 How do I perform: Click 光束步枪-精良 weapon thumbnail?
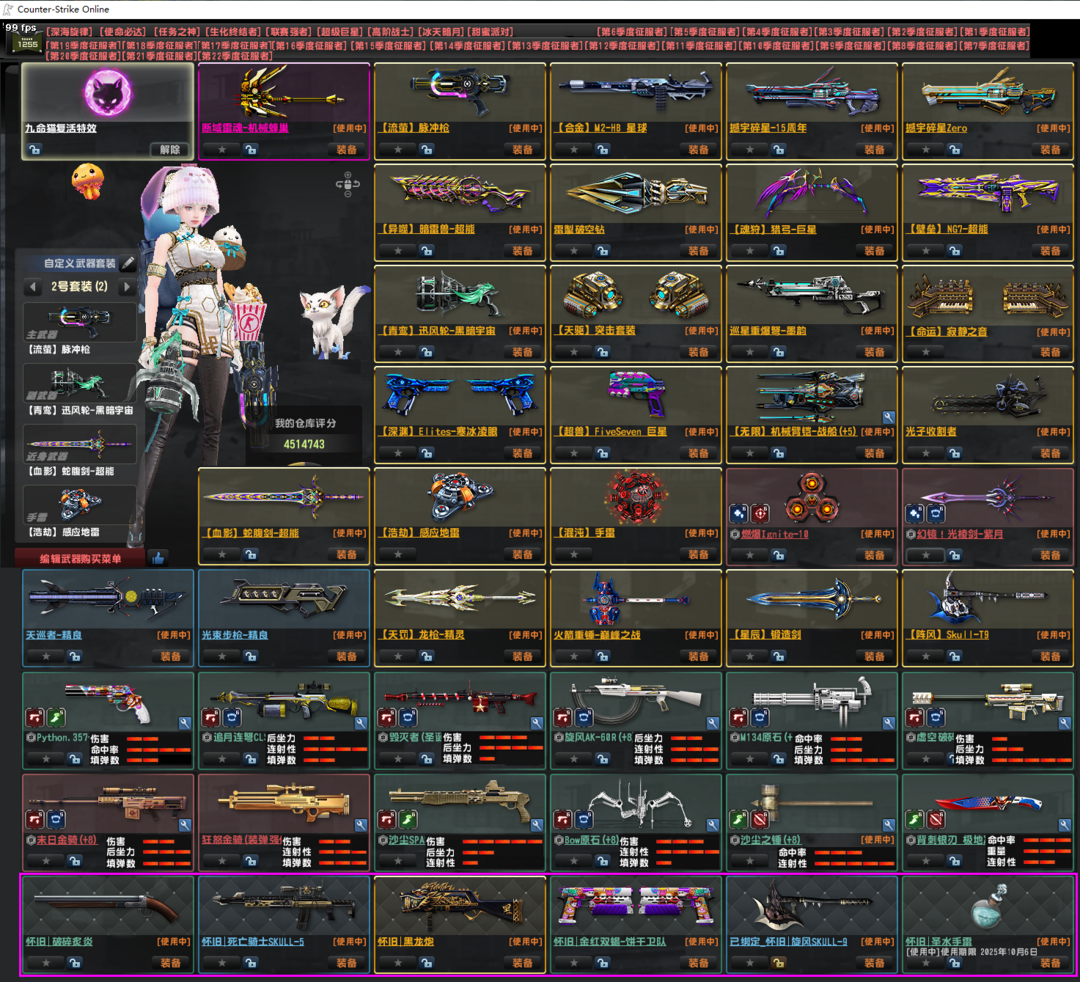[284, 598]
